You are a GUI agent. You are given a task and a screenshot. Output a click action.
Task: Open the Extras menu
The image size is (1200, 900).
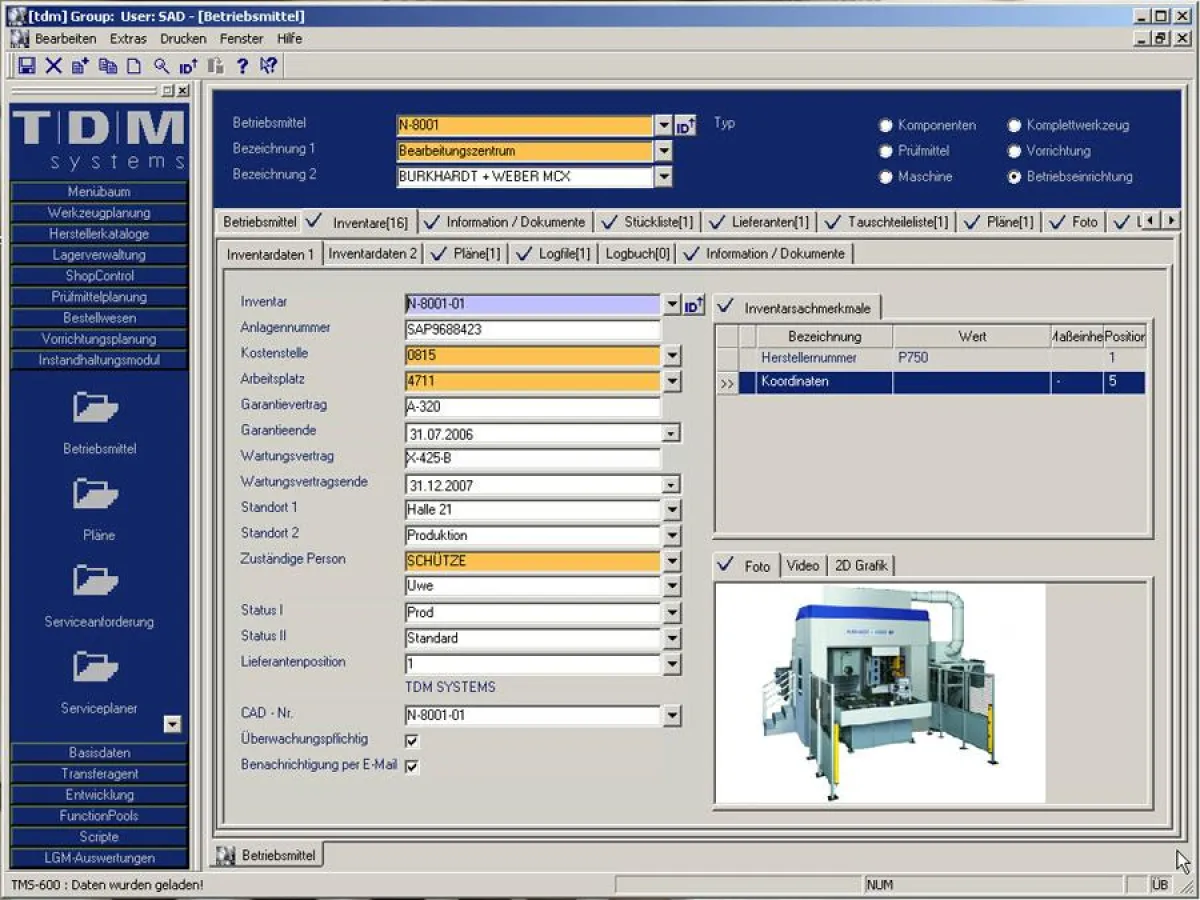pos(128,38)
